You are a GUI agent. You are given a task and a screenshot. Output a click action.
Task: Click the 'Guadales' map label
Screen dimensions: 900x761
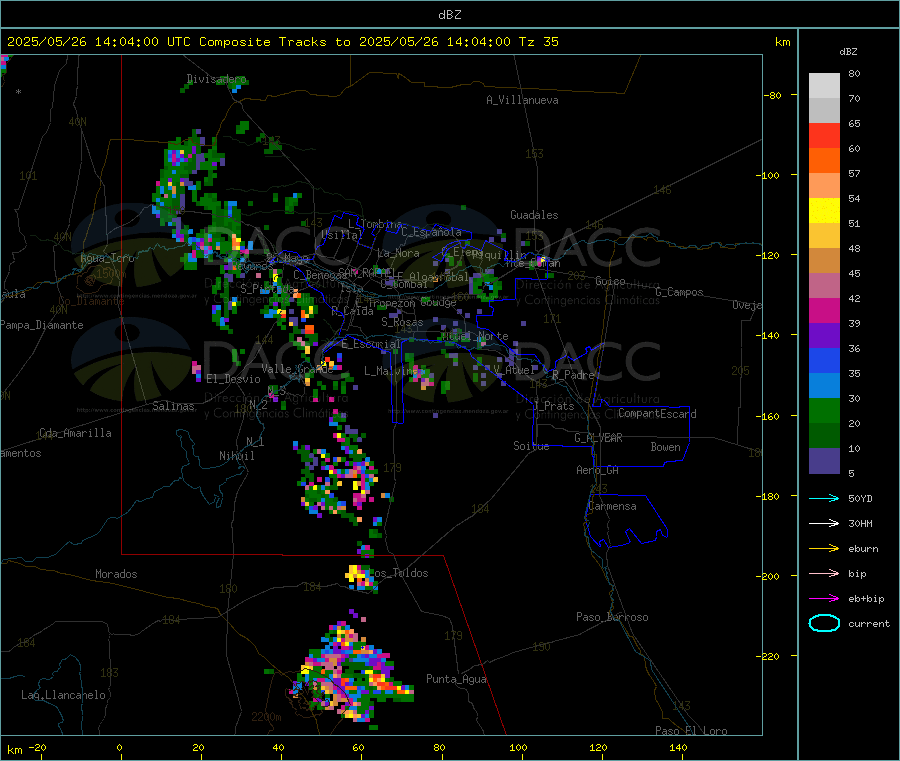[534, 215]
